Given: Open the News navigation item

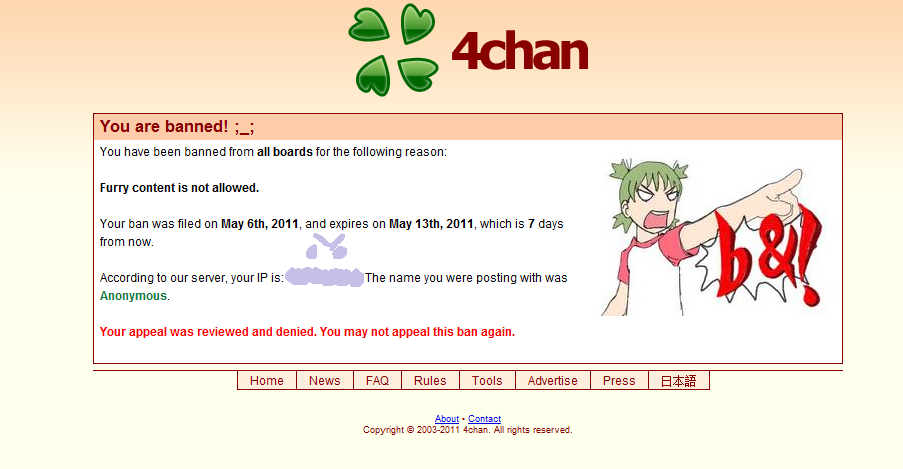Looking at the screenshot, I should click(x=325, y=381).
